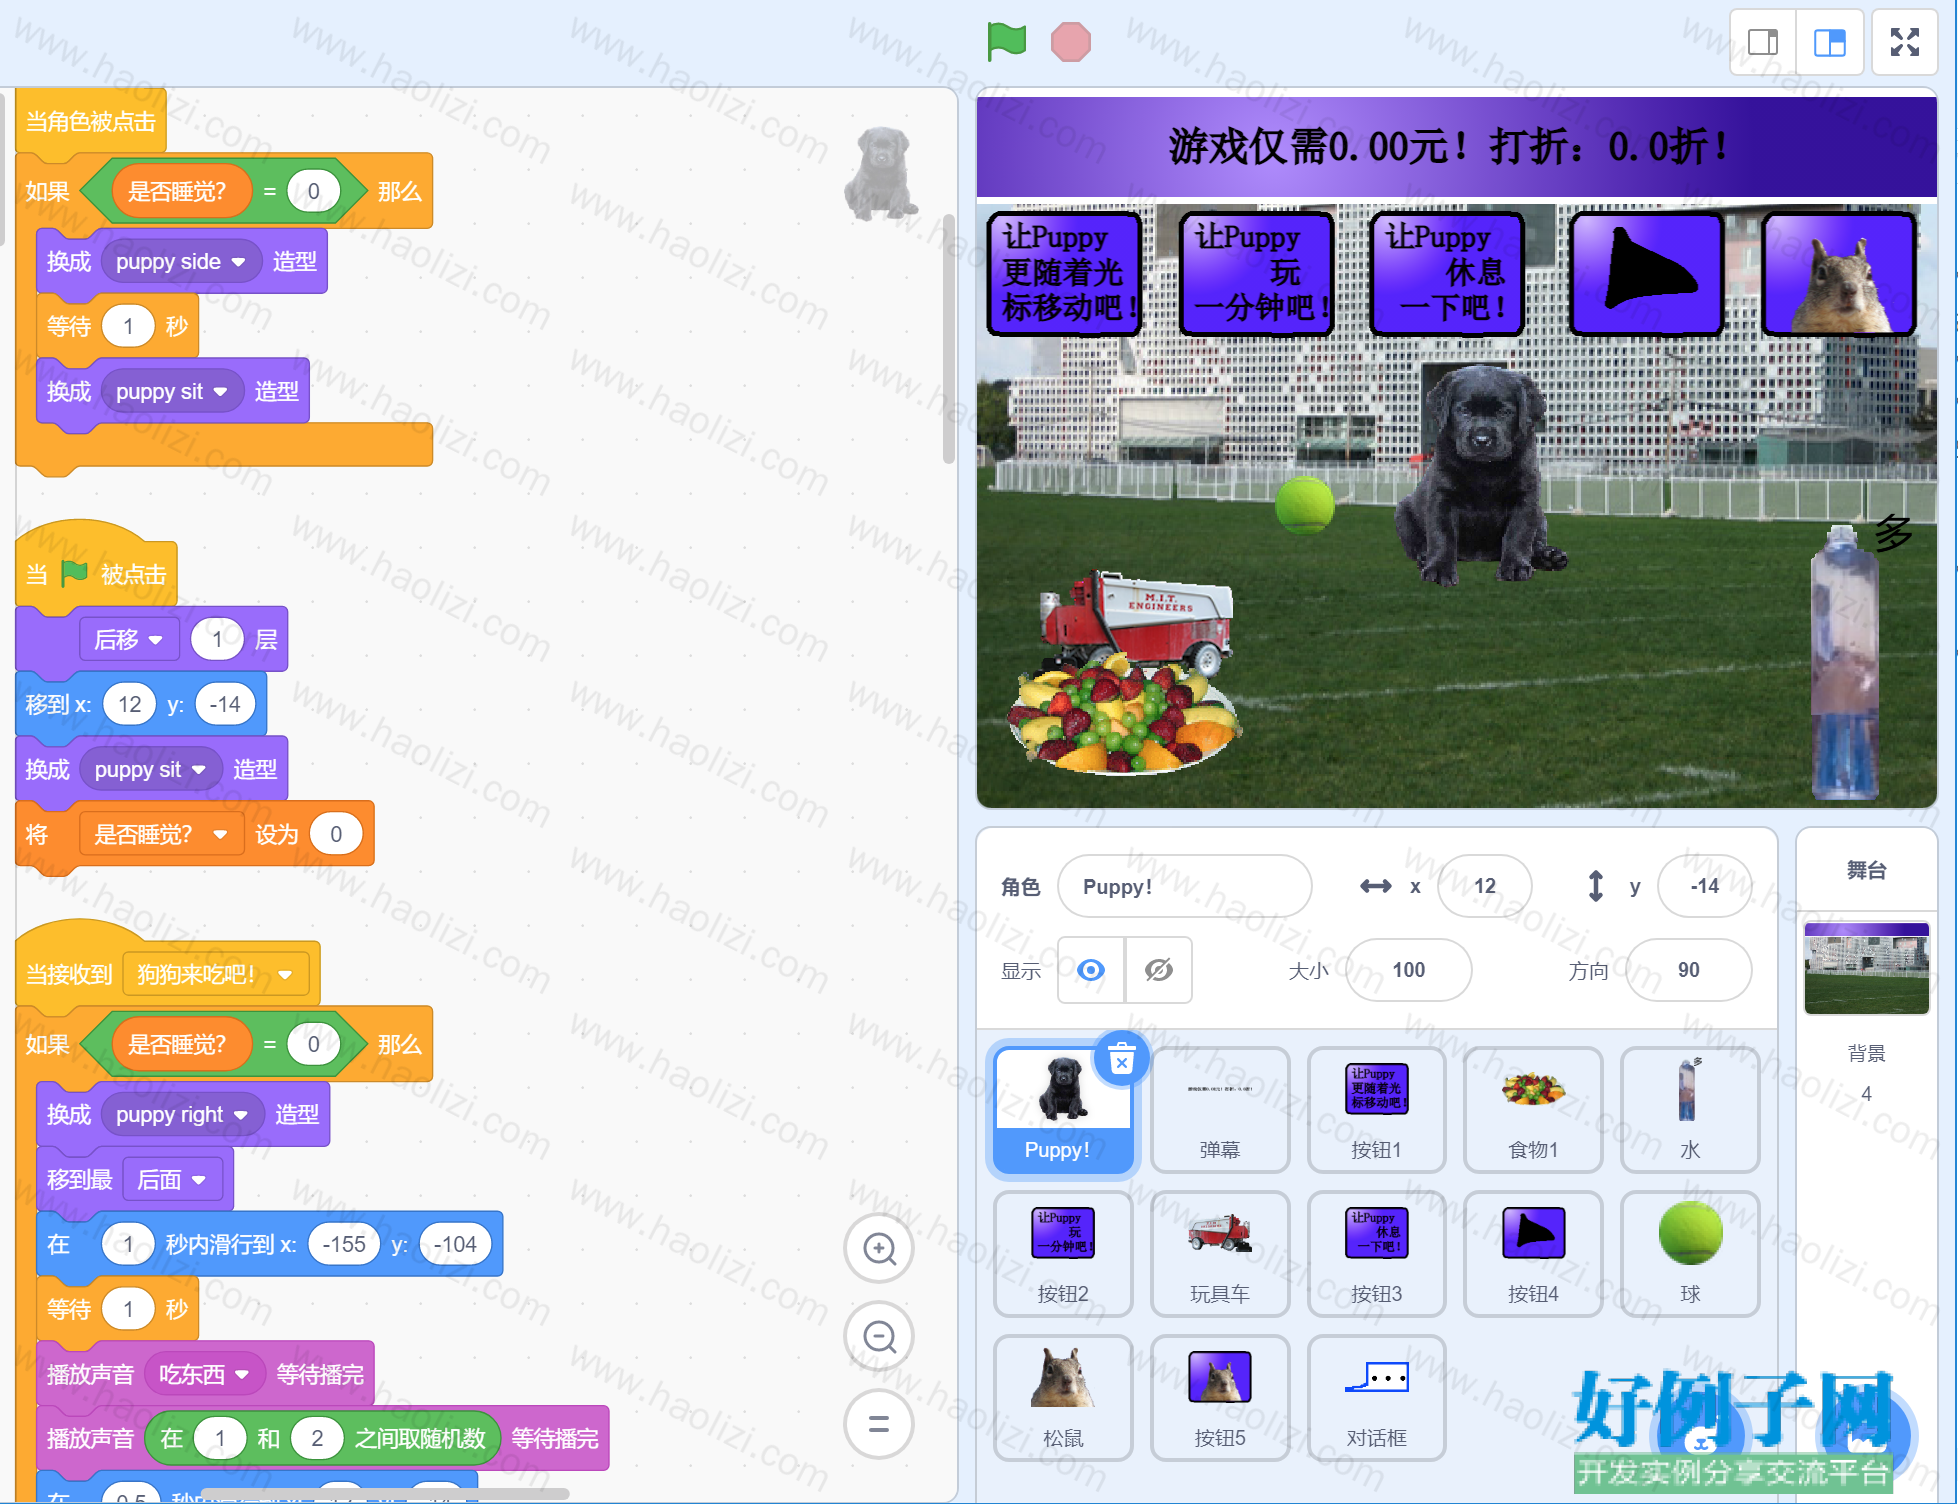
Task: Select the 食物1 fruit sprite
Action: click(1533, 1110)
